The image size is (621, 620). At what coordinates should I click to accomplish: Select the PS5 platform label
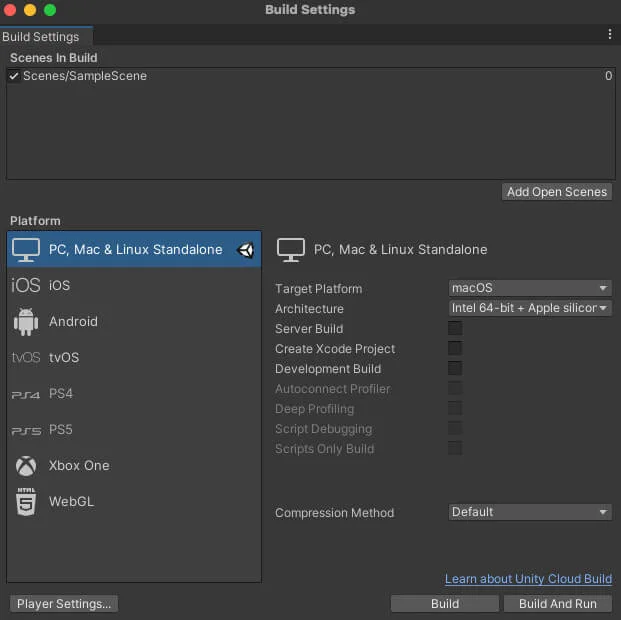[x=61, y=430]
